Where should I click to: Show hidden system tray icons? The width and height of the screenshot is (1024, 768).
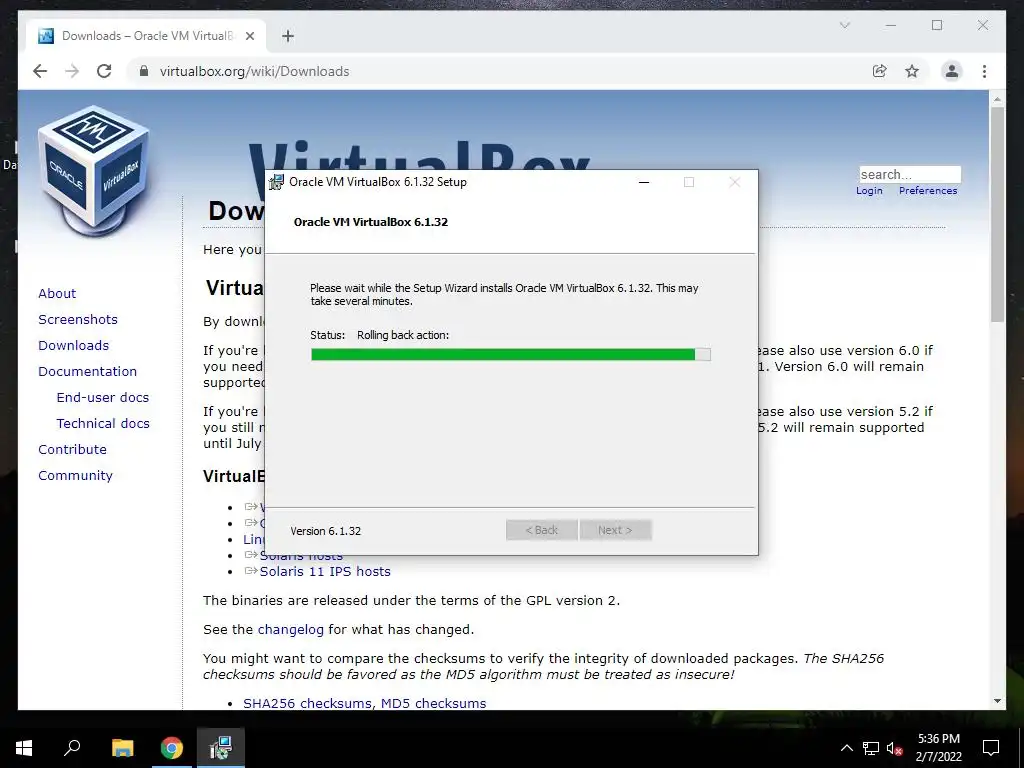(846, 748)
